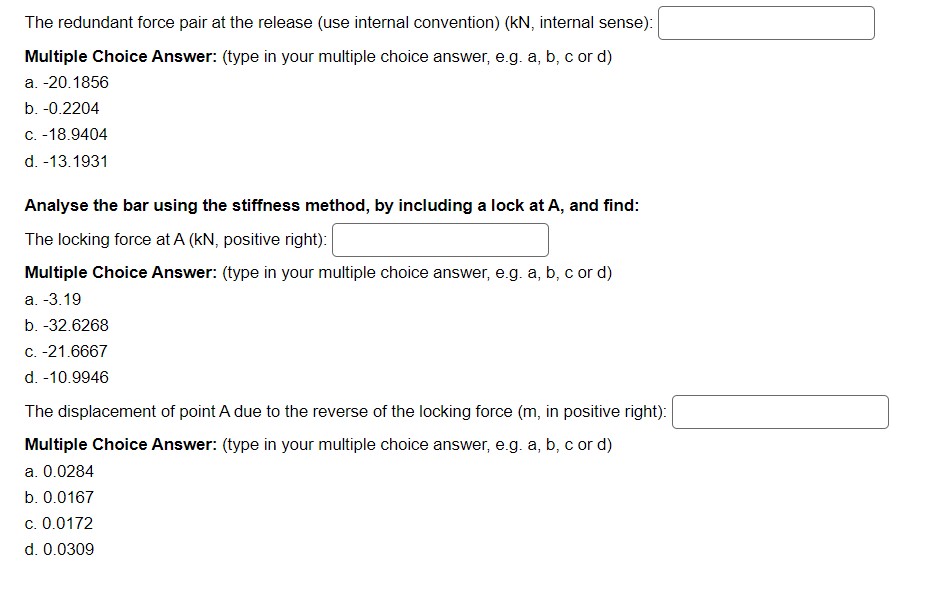Select option d. -13.1931

pyautogui.click(x=66, y=161)
